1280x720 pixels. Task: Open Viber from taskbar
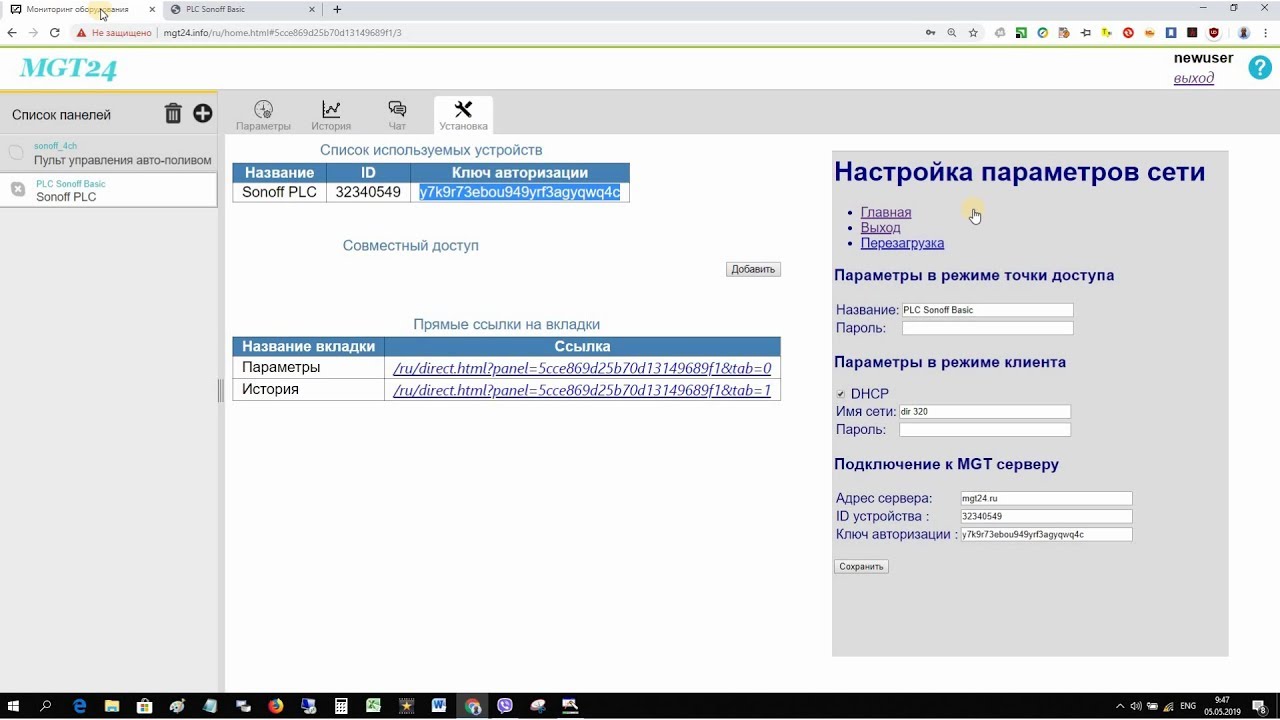tap(505, 706)
